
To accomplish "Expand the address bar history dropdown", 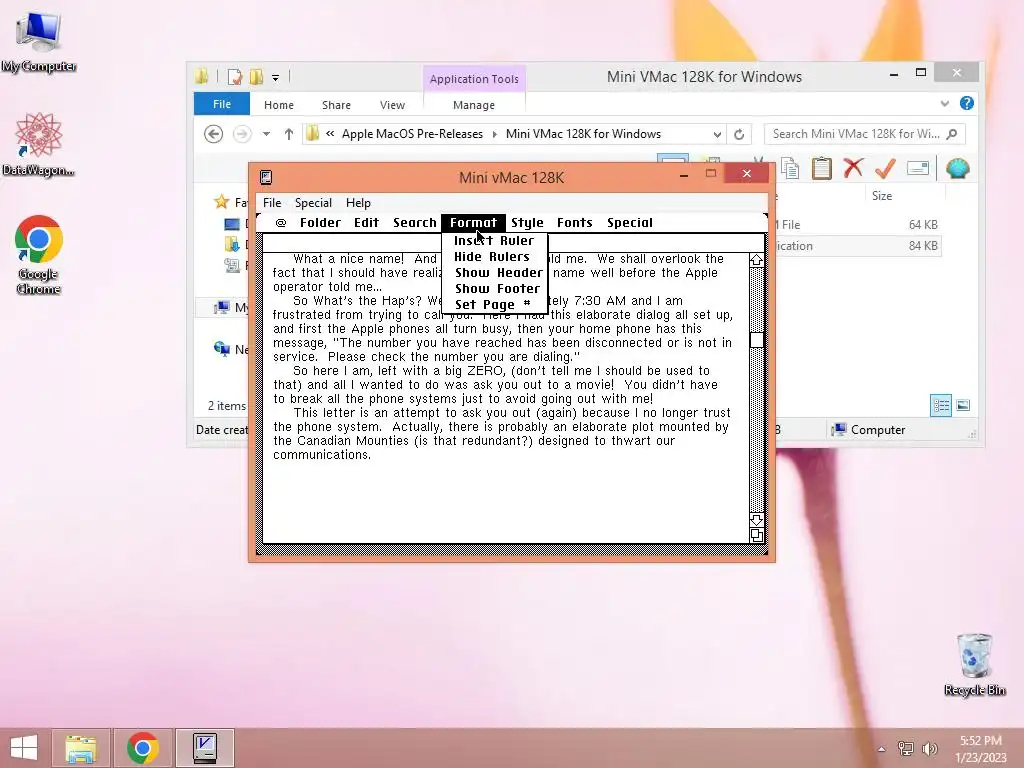I will pyautogui.click(x=717, y=135).
